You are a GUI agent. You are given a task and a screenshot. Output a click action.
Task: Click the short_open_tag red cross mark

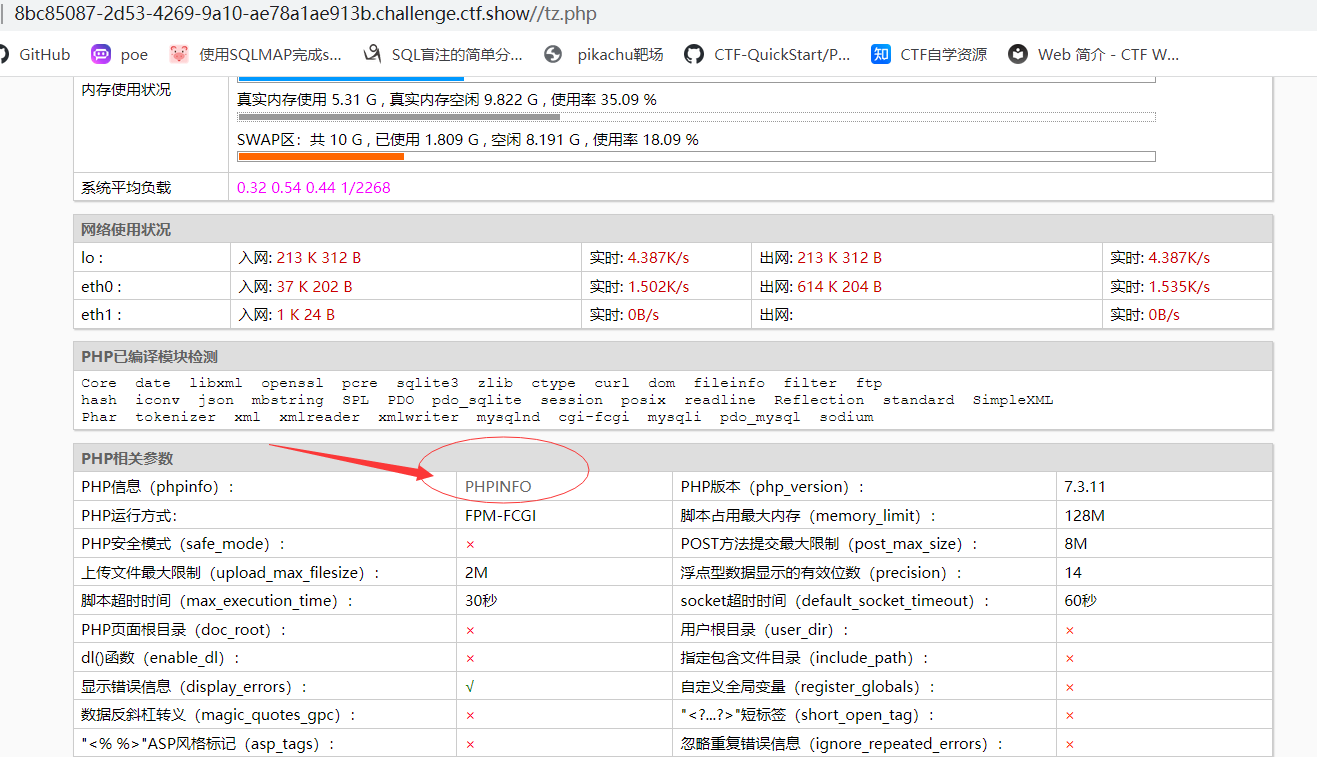(x=1070, y=716)
